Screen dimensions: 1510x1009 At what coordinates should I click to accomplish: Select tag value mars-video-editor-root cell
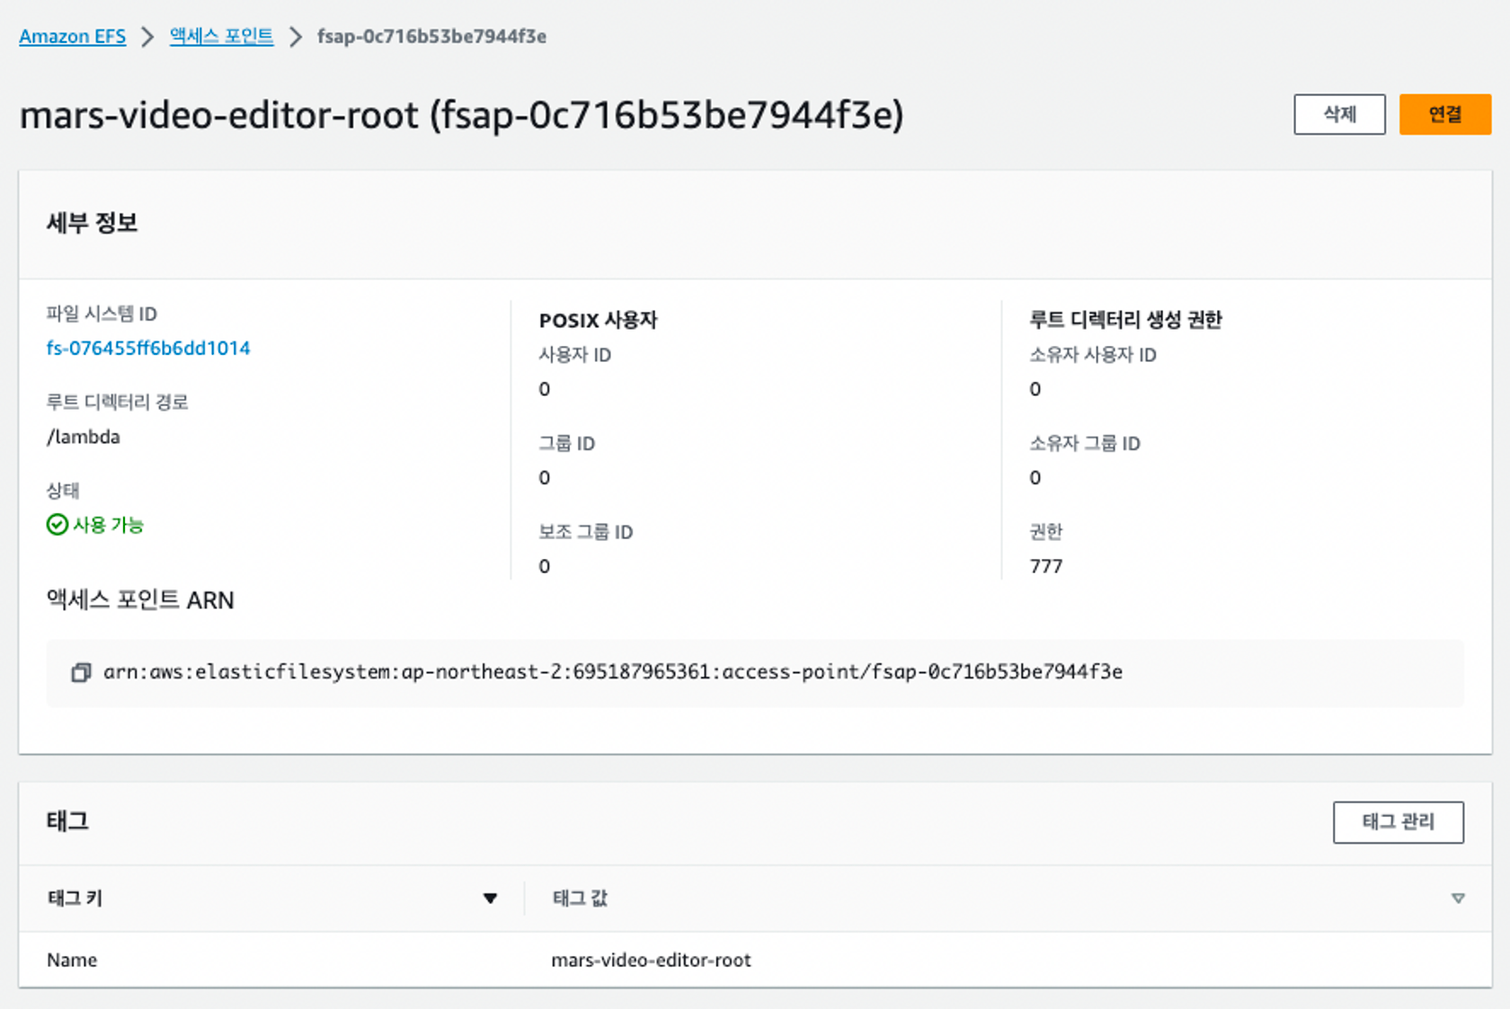click(x=651, y=960)
